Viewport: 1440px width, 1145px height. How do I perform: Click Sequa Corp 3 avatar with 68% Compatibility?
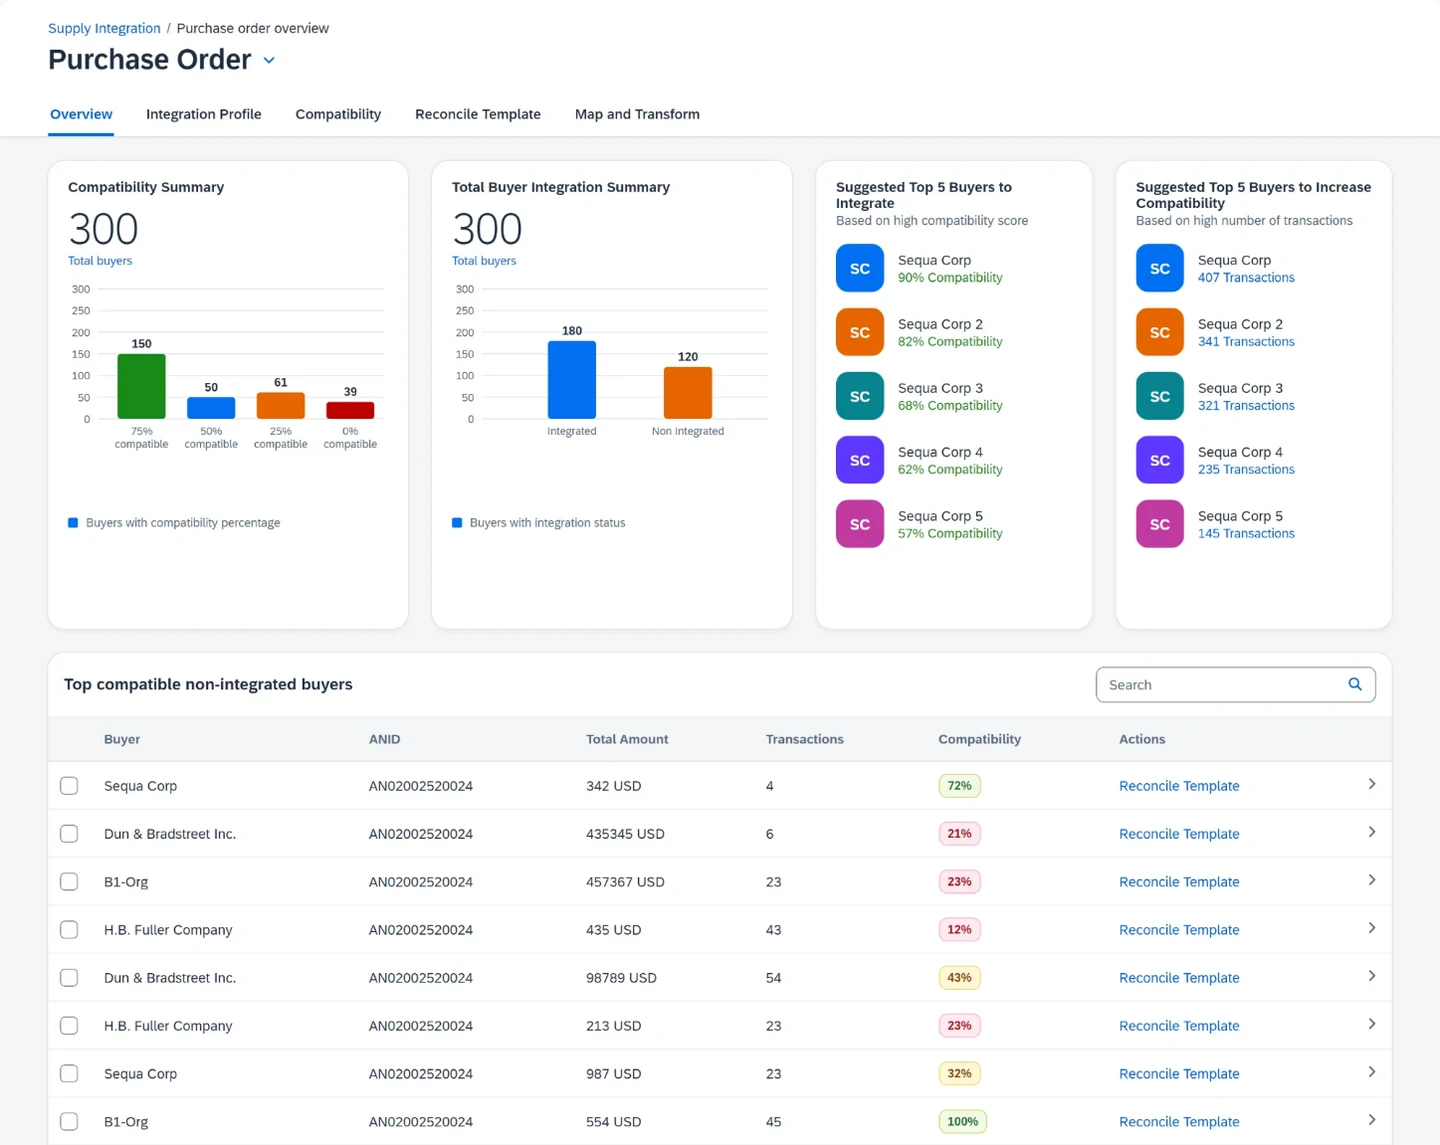tap(860, 396)
